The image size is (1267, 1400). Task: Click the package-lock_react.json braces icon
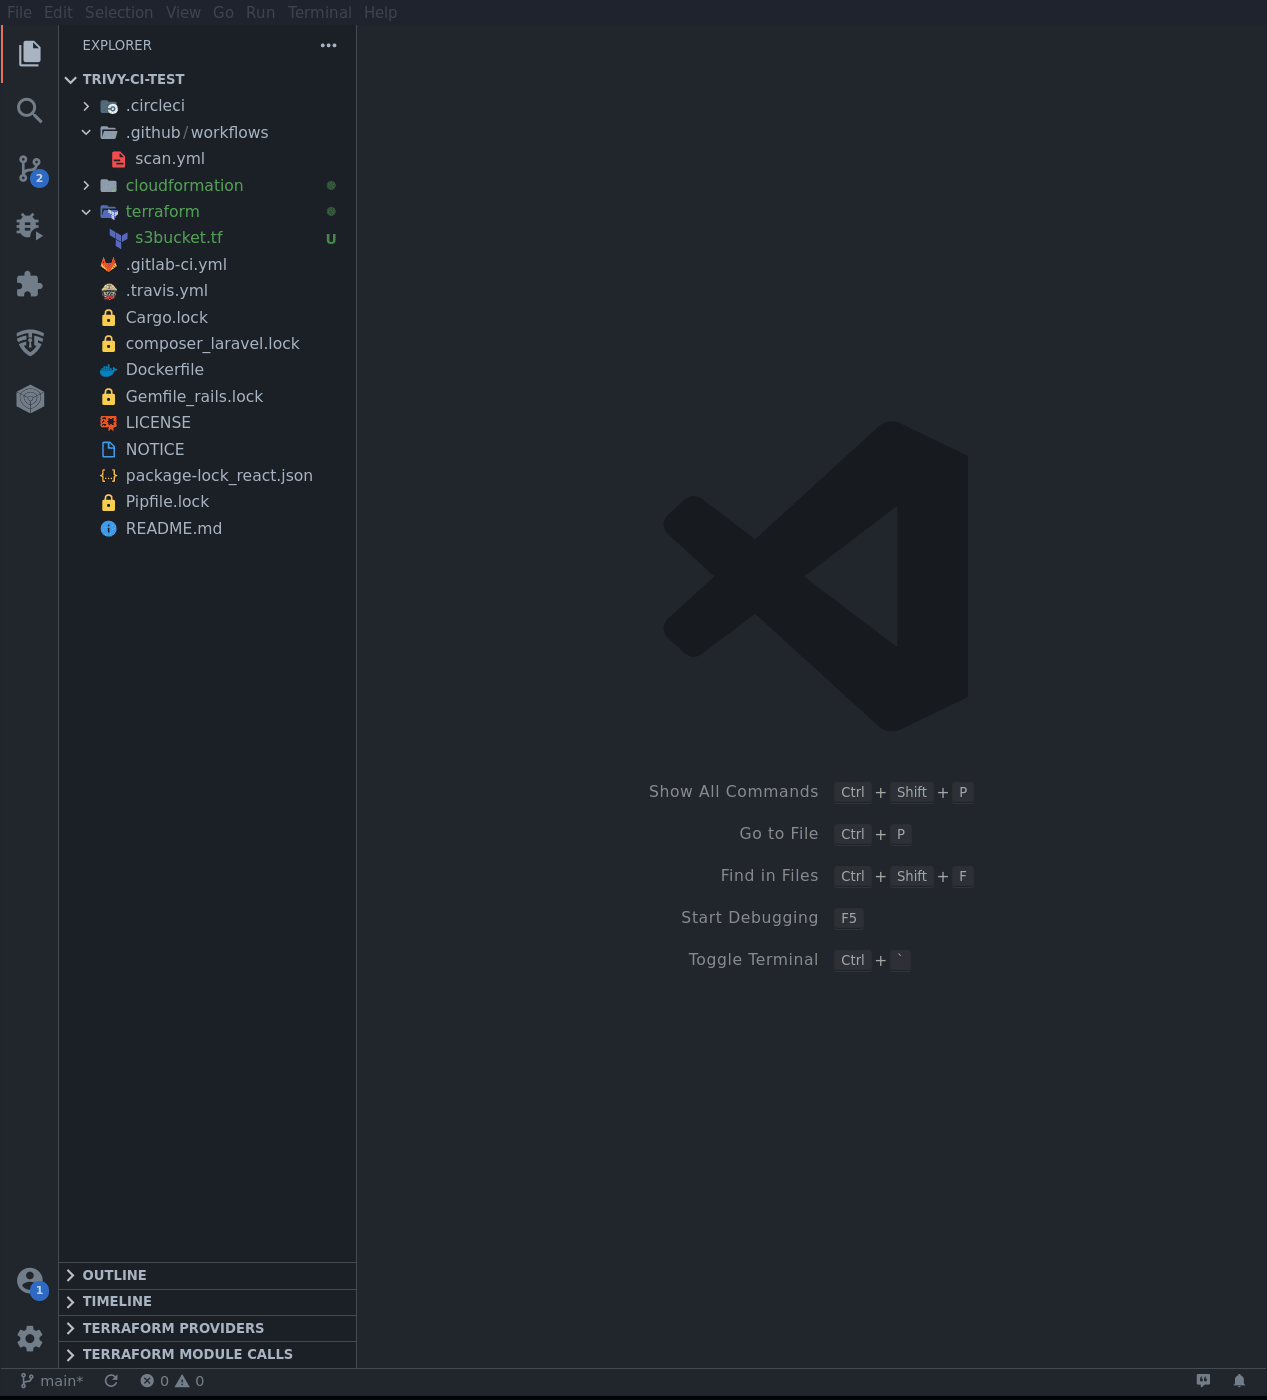click(x=109, y=476)
